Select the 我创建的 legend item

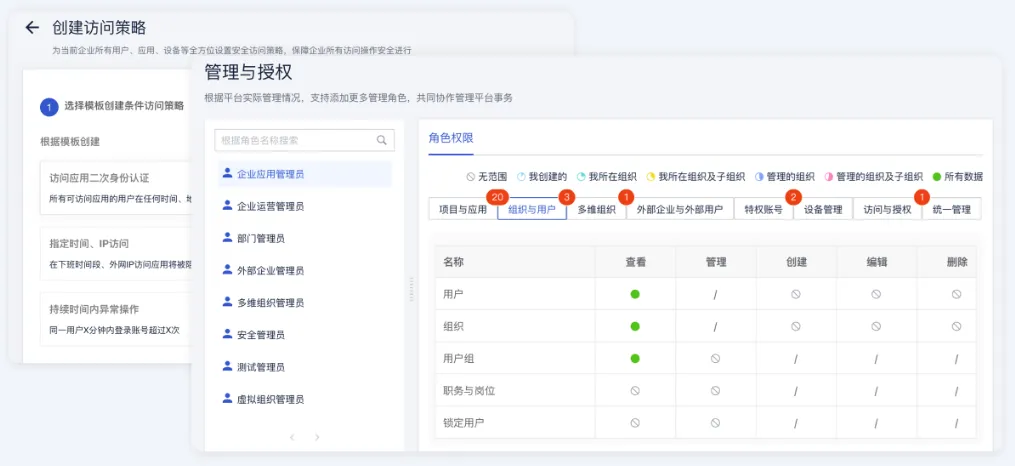(x=542, y=177)
